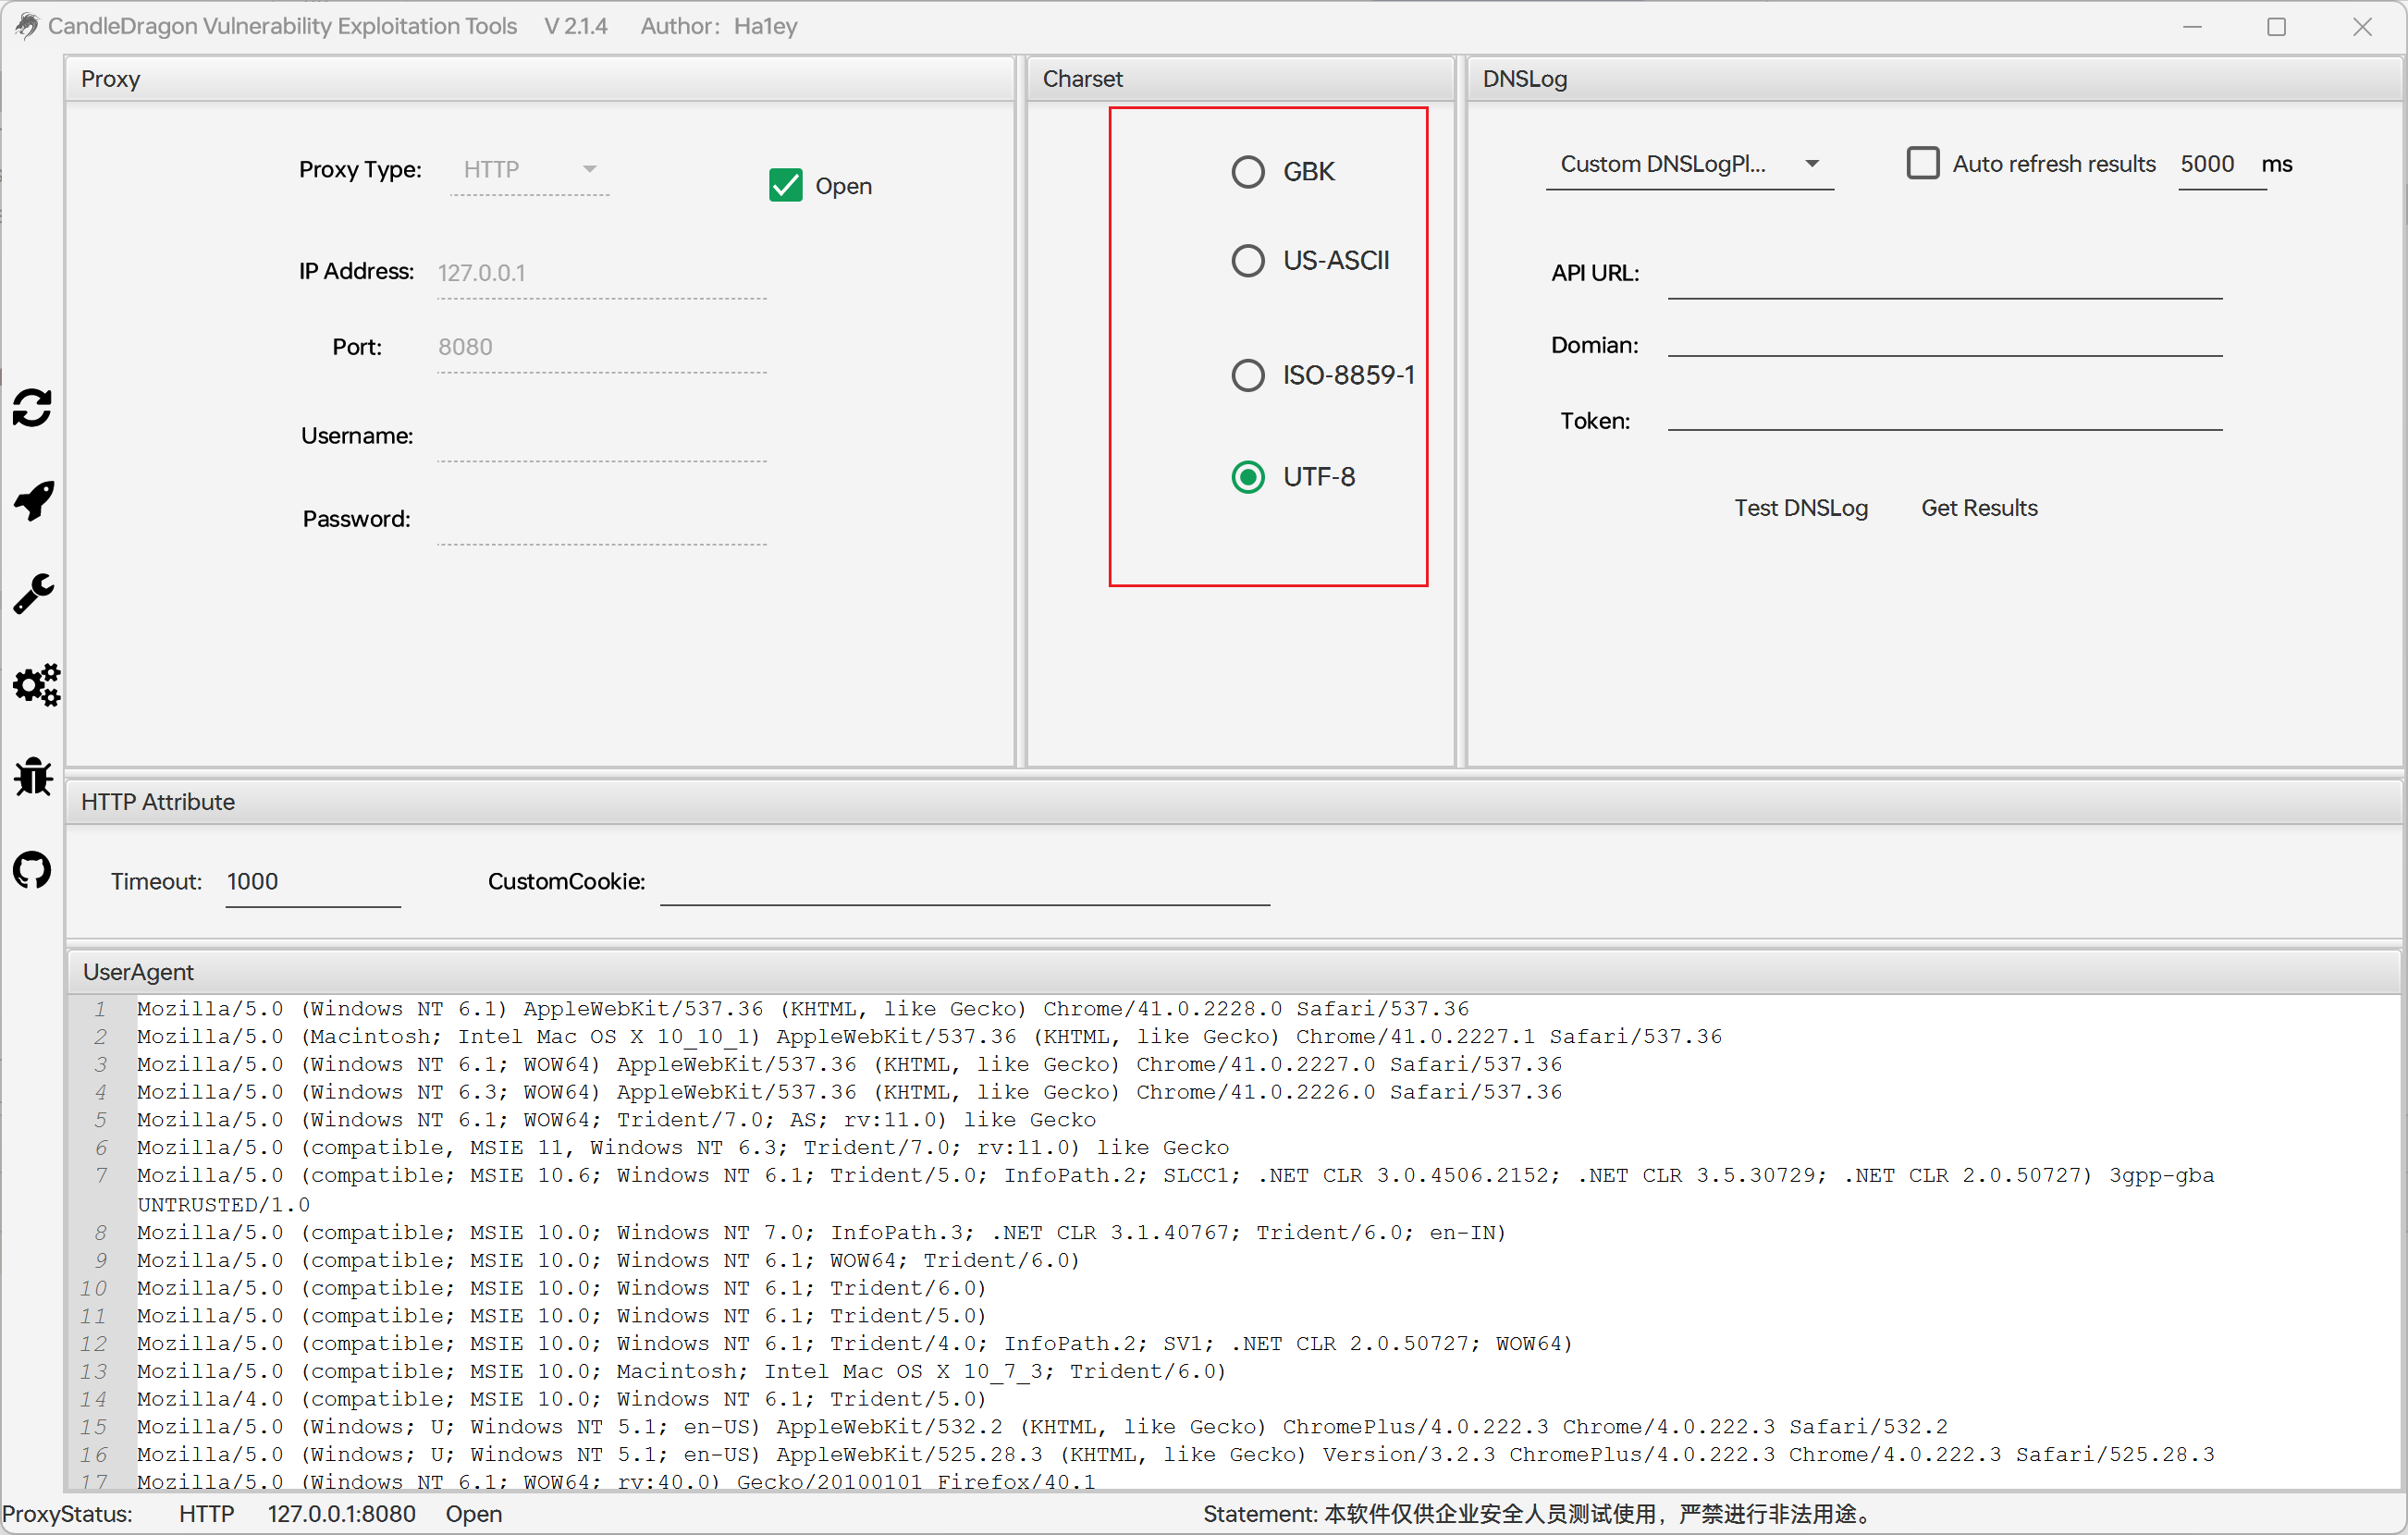Select the wrench tools sidebar icon
The image size is (2408, 1535).
[33, 594]
